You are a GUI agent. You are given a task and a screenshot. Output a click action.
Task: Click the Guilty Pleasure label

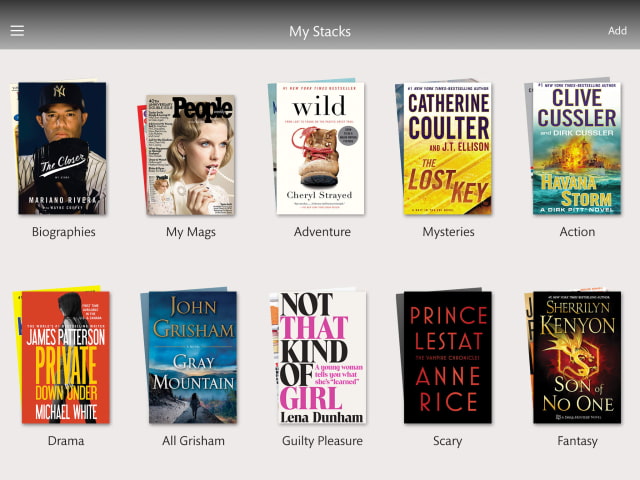pyautogui.click(x=322, y=441)
